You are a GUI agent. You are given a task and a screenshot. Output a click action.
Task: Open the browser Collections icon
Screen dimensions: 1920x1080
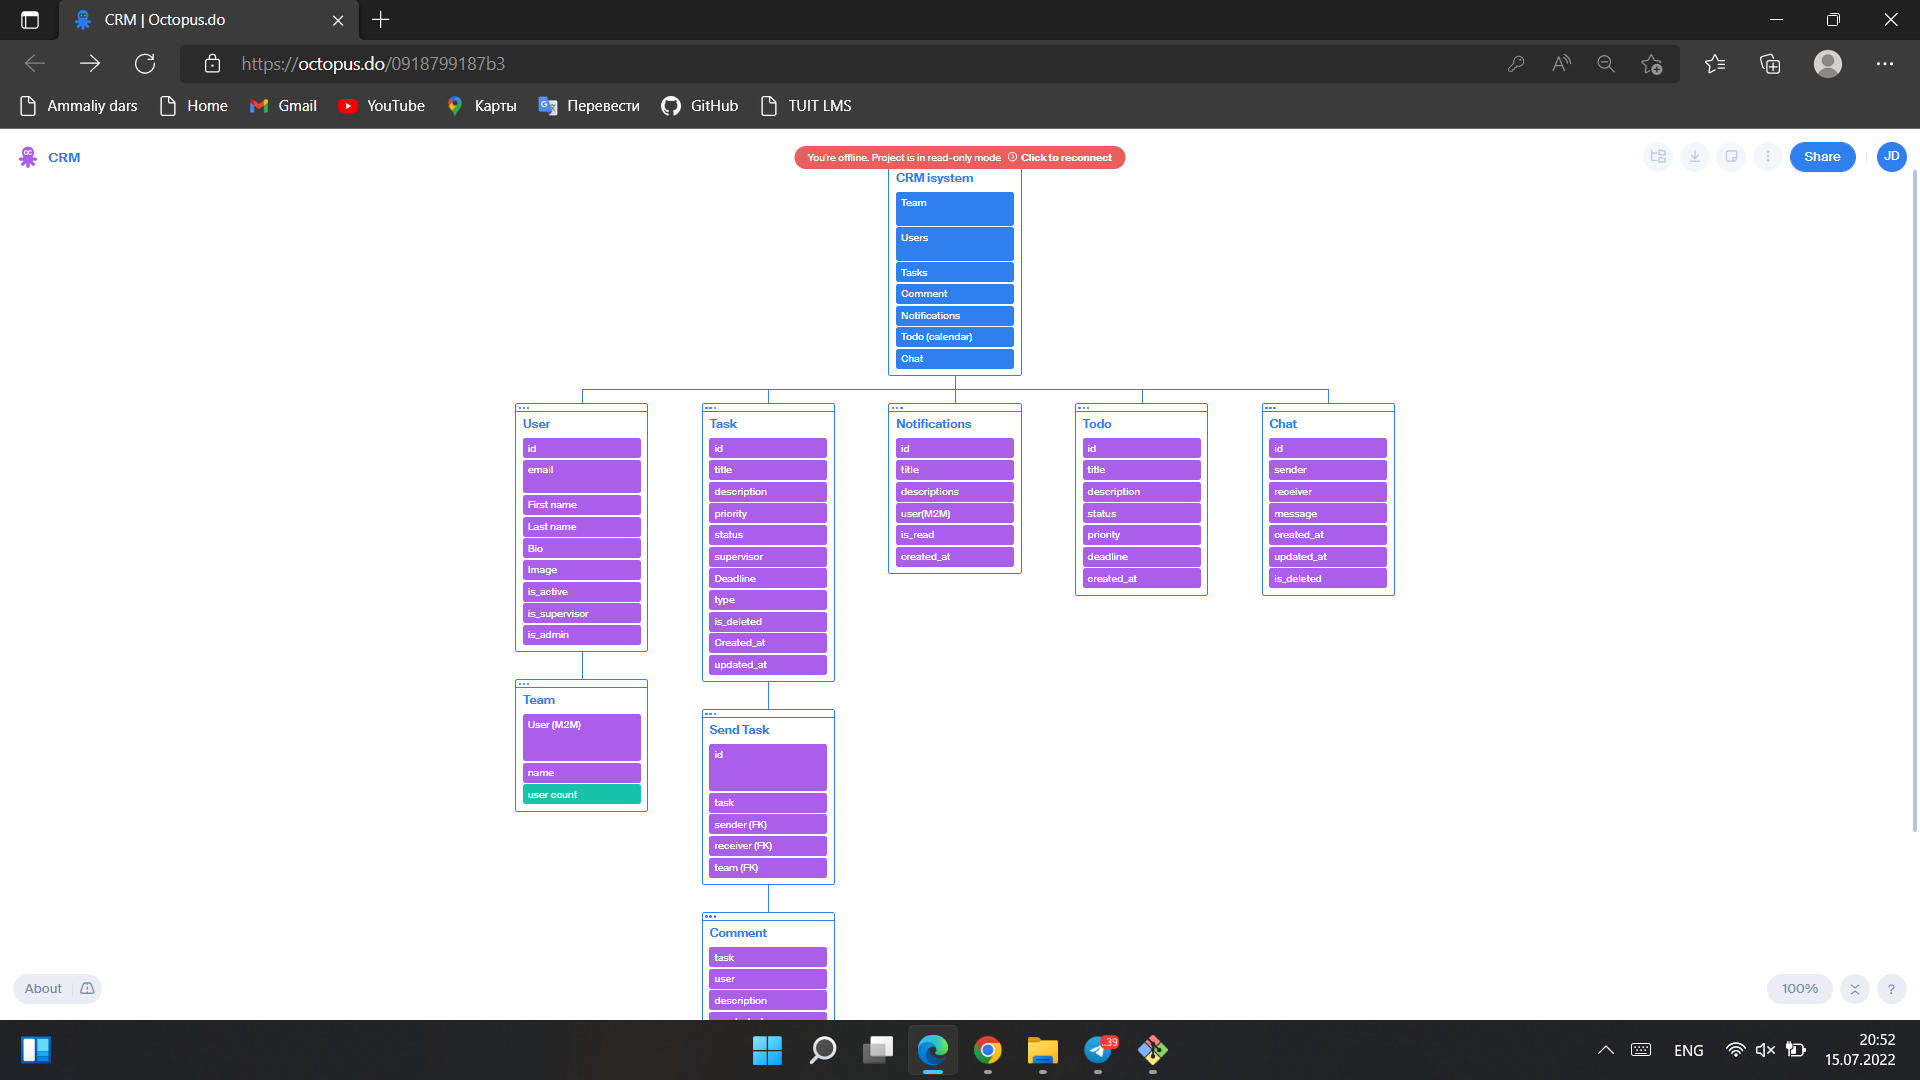(1770, 64)
